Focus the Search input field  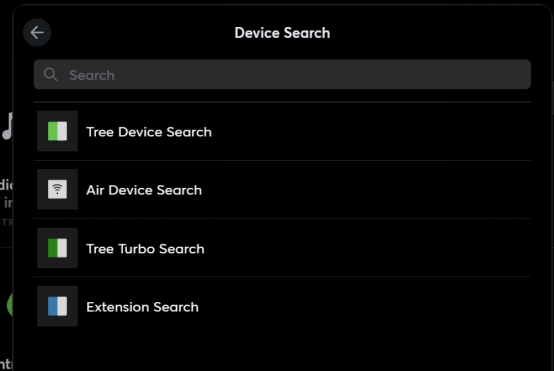click(x=282, y=75)
